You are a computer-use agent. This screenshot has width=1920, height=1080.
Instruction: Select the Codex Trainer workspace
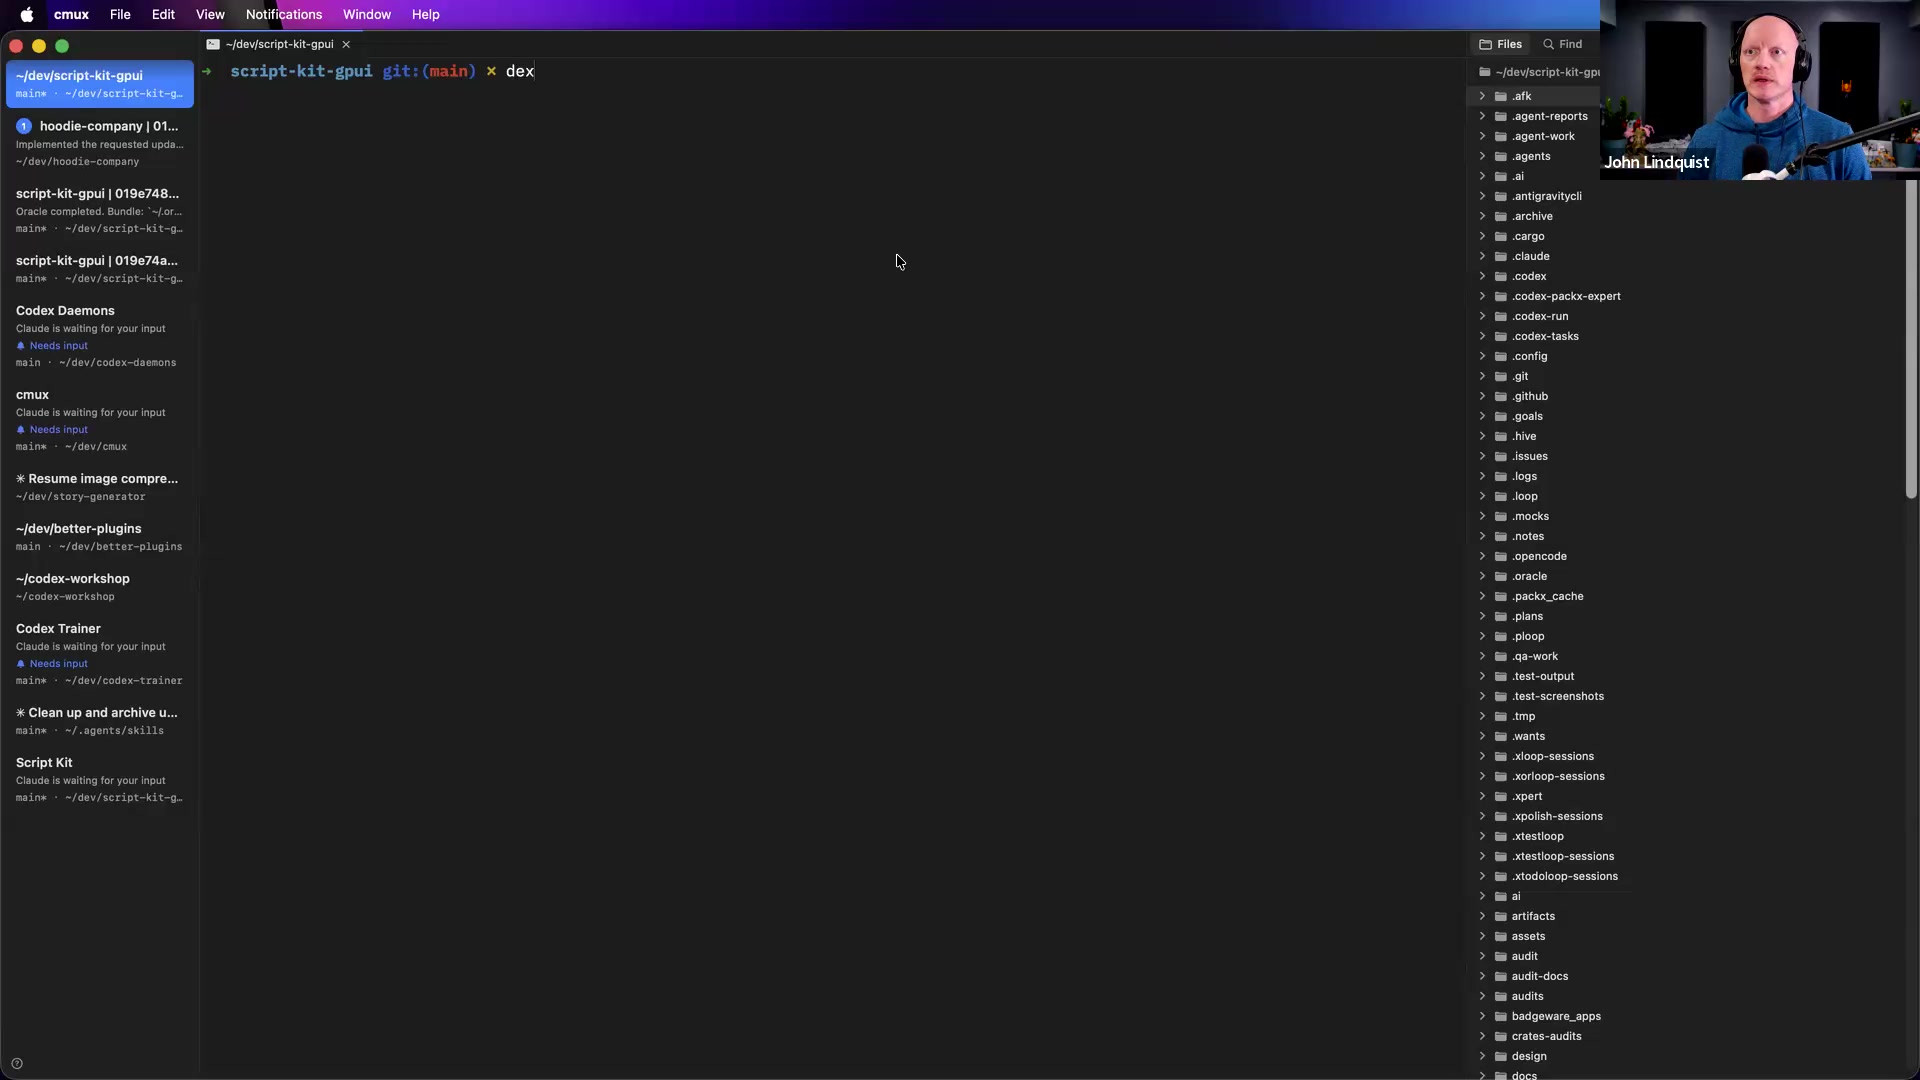pyautogui.click(x=99, y=654)
